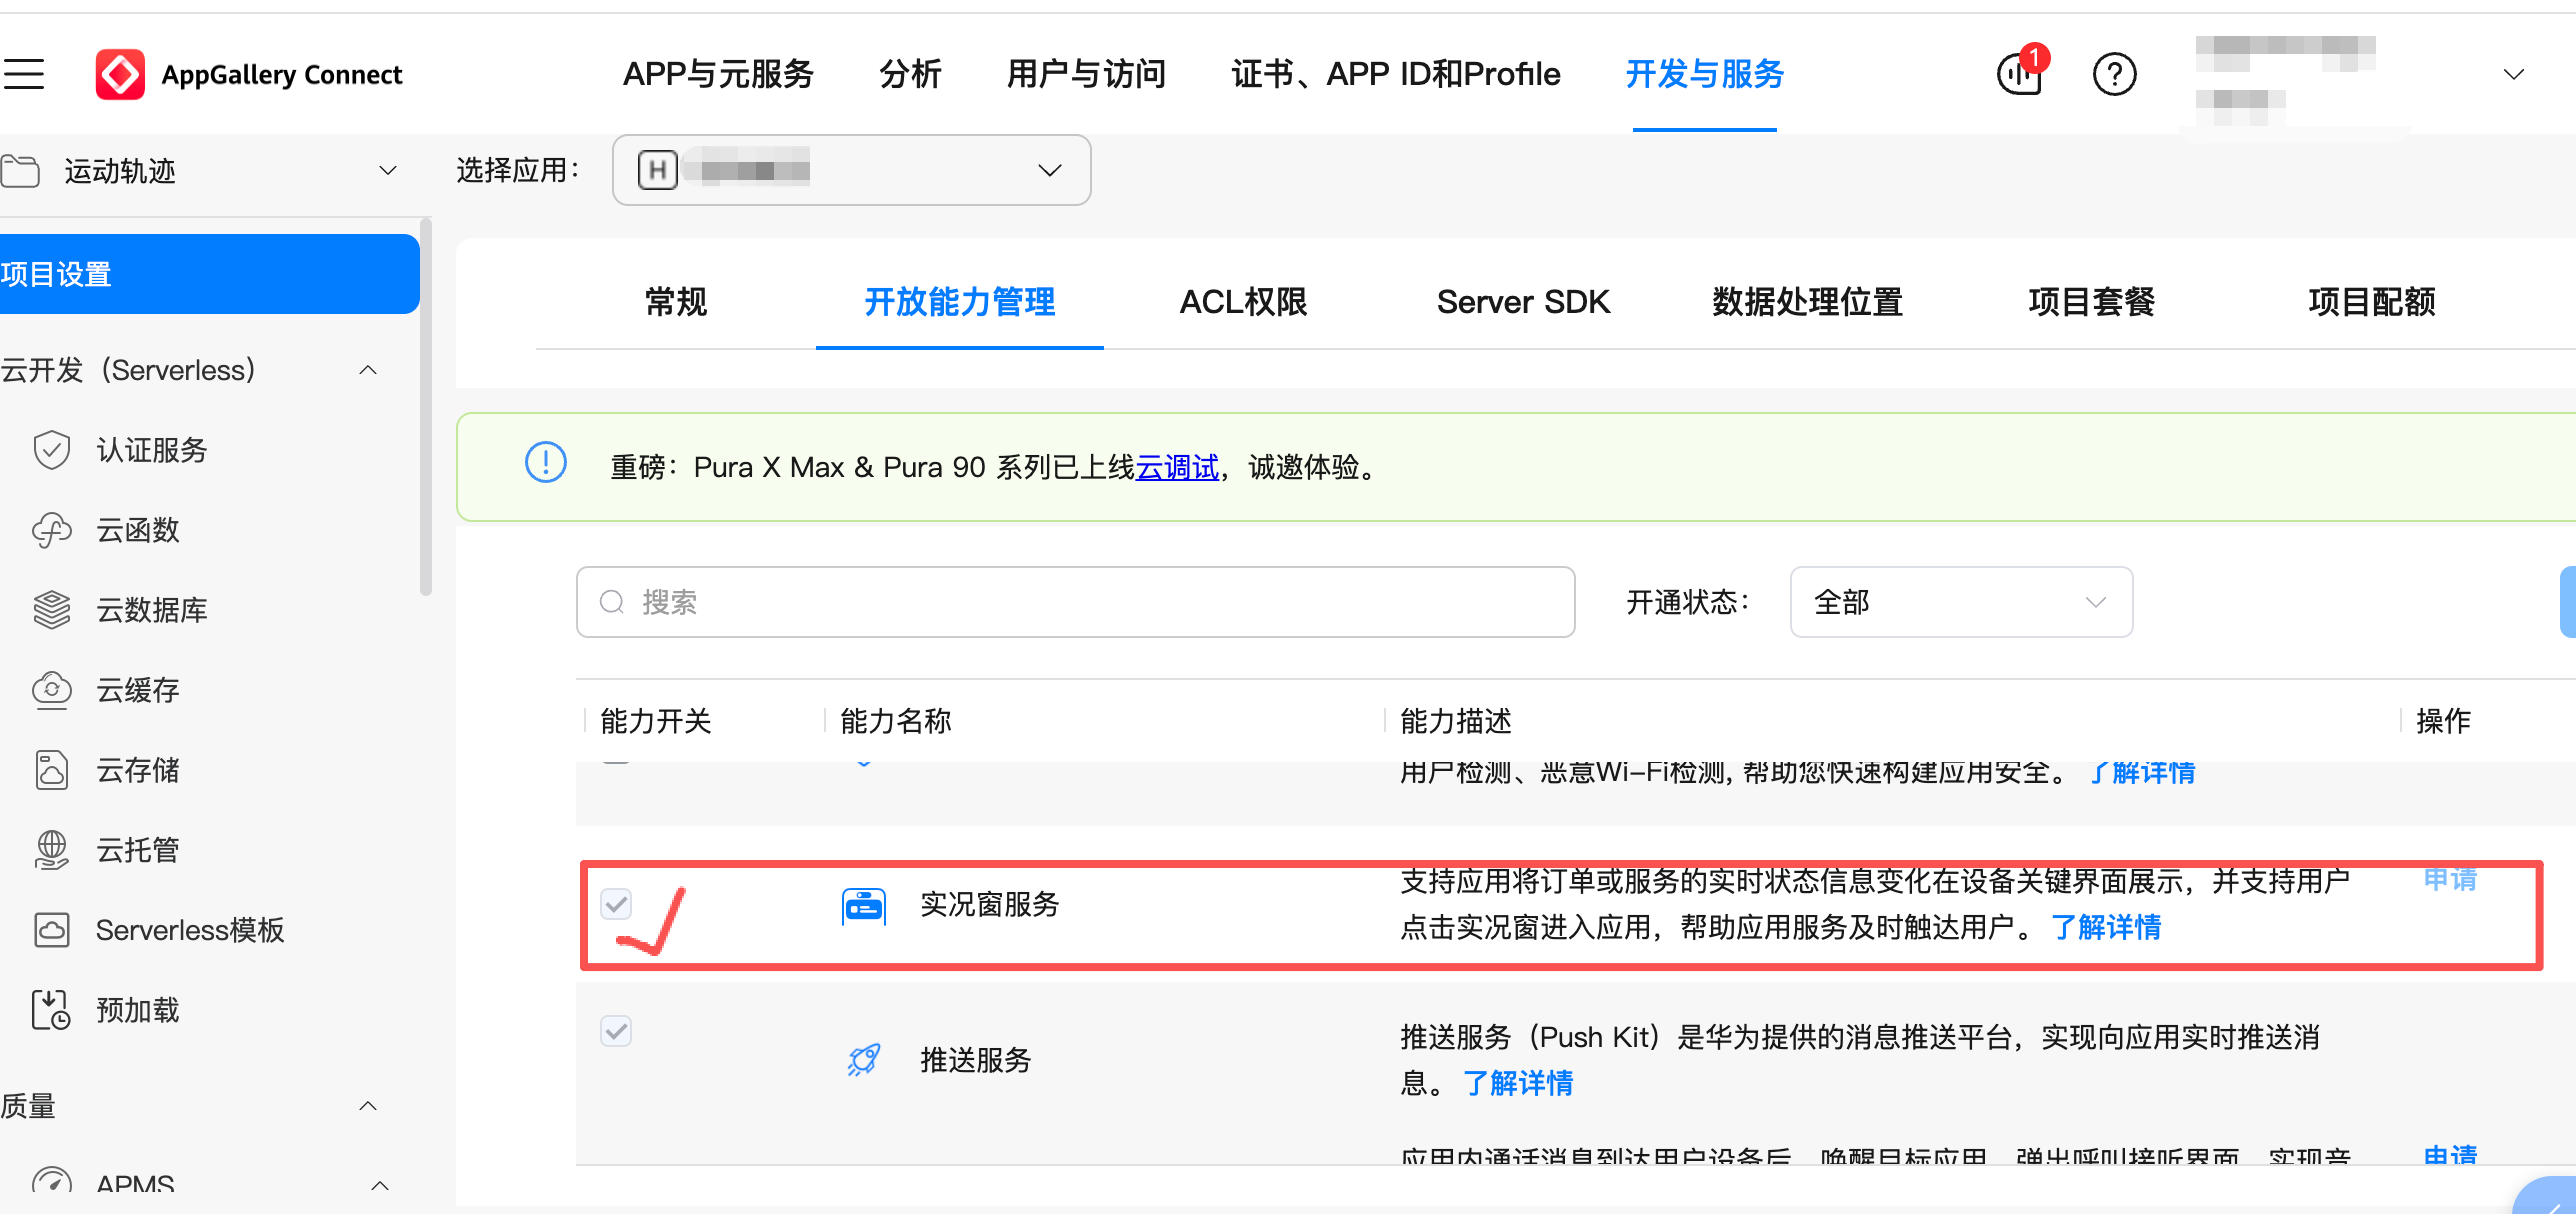Click 申请 for 实况窗服务 row
This screenshot has width=2576, height=1214.
[x=2450, y=879]
